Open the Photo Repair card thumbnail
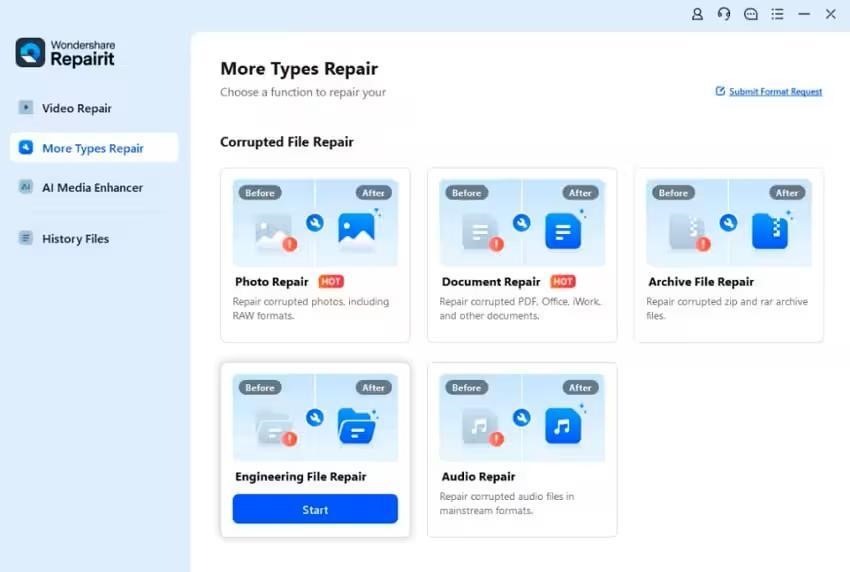The height and width of the screenshot is (572, 850). click(x=315, y=222)
